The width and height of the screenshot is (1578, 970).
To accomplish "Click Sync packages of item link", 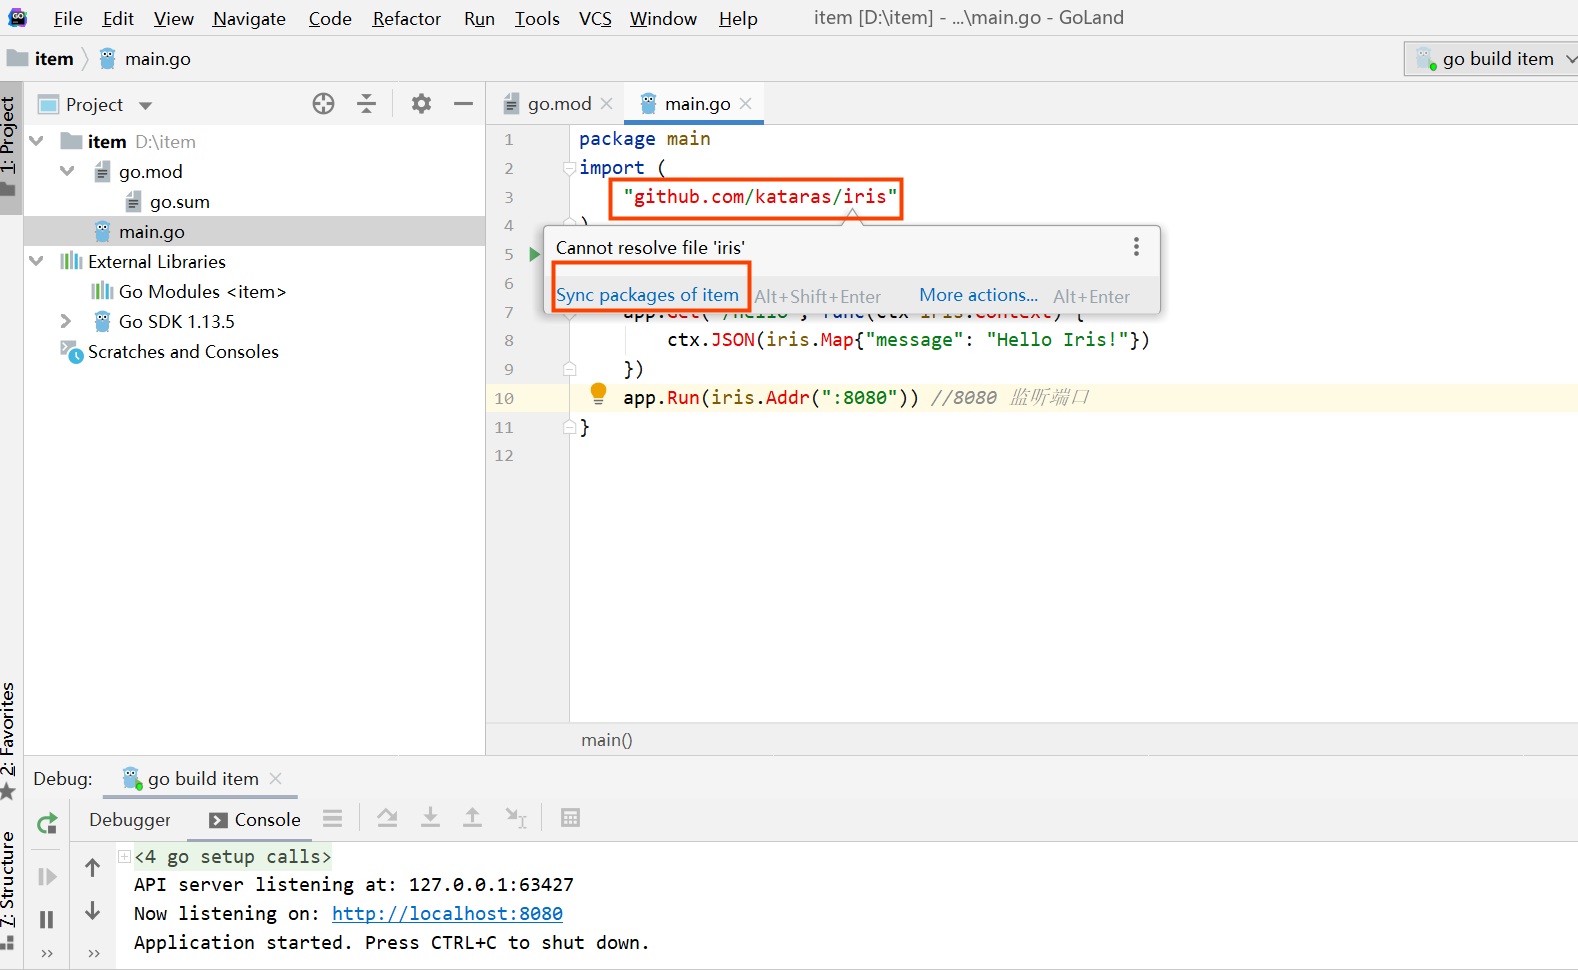I will 647,295.
